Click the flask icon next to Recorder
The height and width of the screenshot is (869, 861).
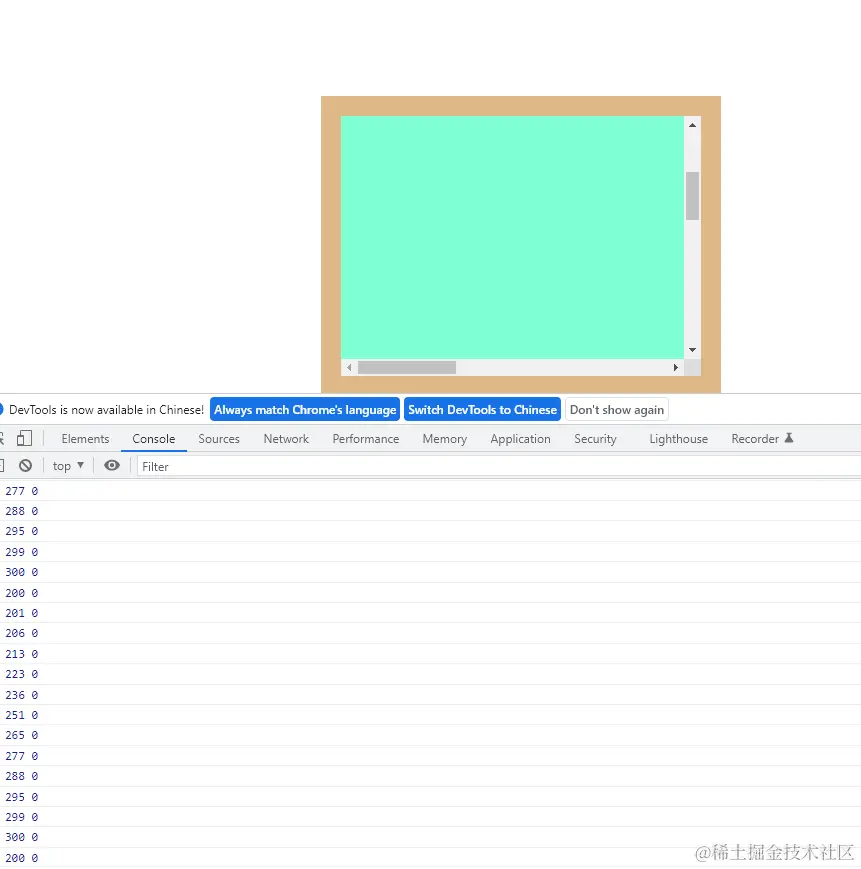(789, 437)
